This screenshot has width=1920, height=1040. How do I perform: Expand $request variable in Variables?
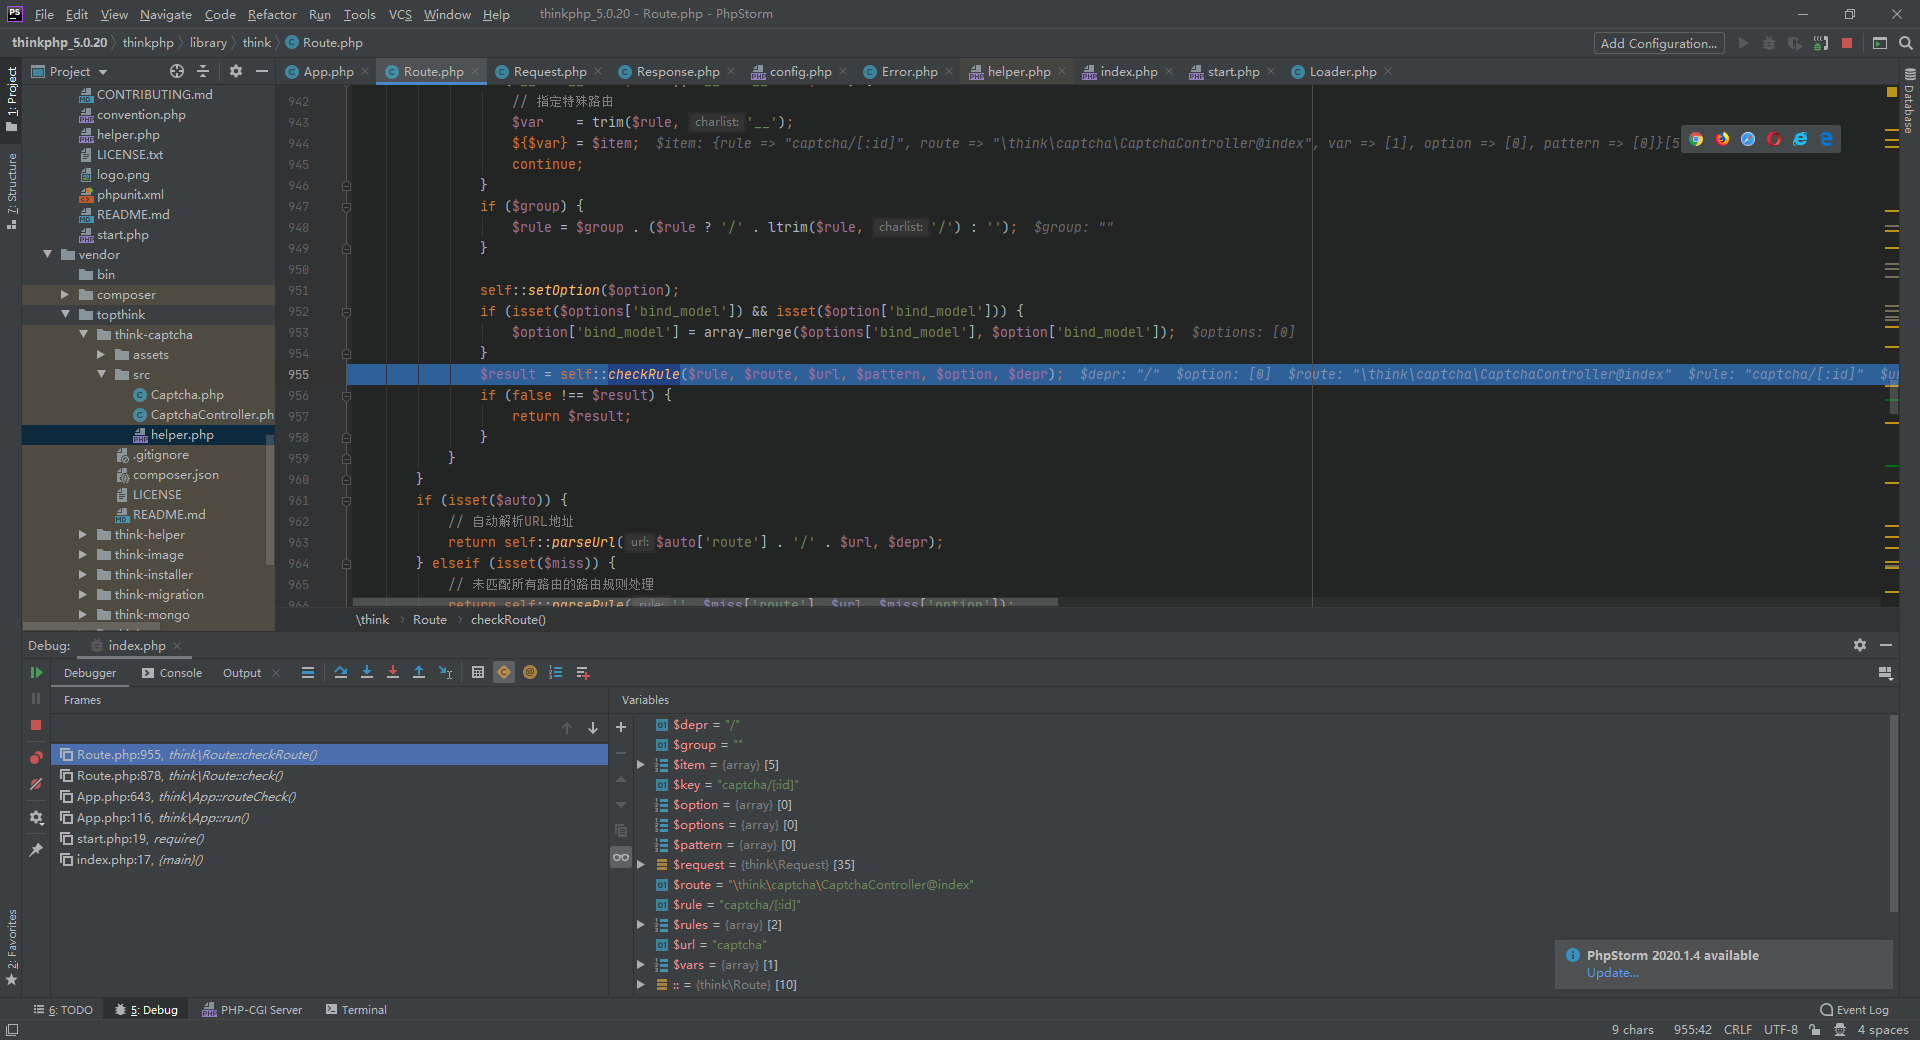[641, 865]
